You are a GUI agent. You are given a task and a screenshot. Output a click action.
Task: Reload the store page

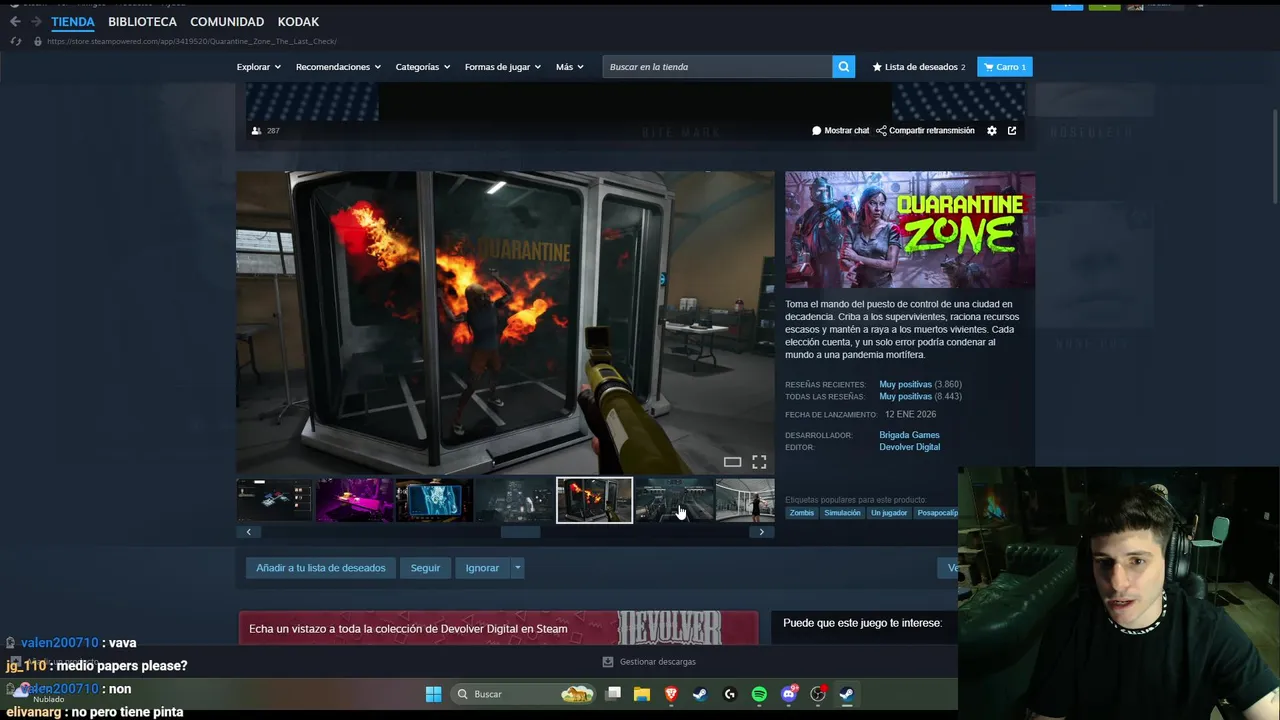[15, 41]
